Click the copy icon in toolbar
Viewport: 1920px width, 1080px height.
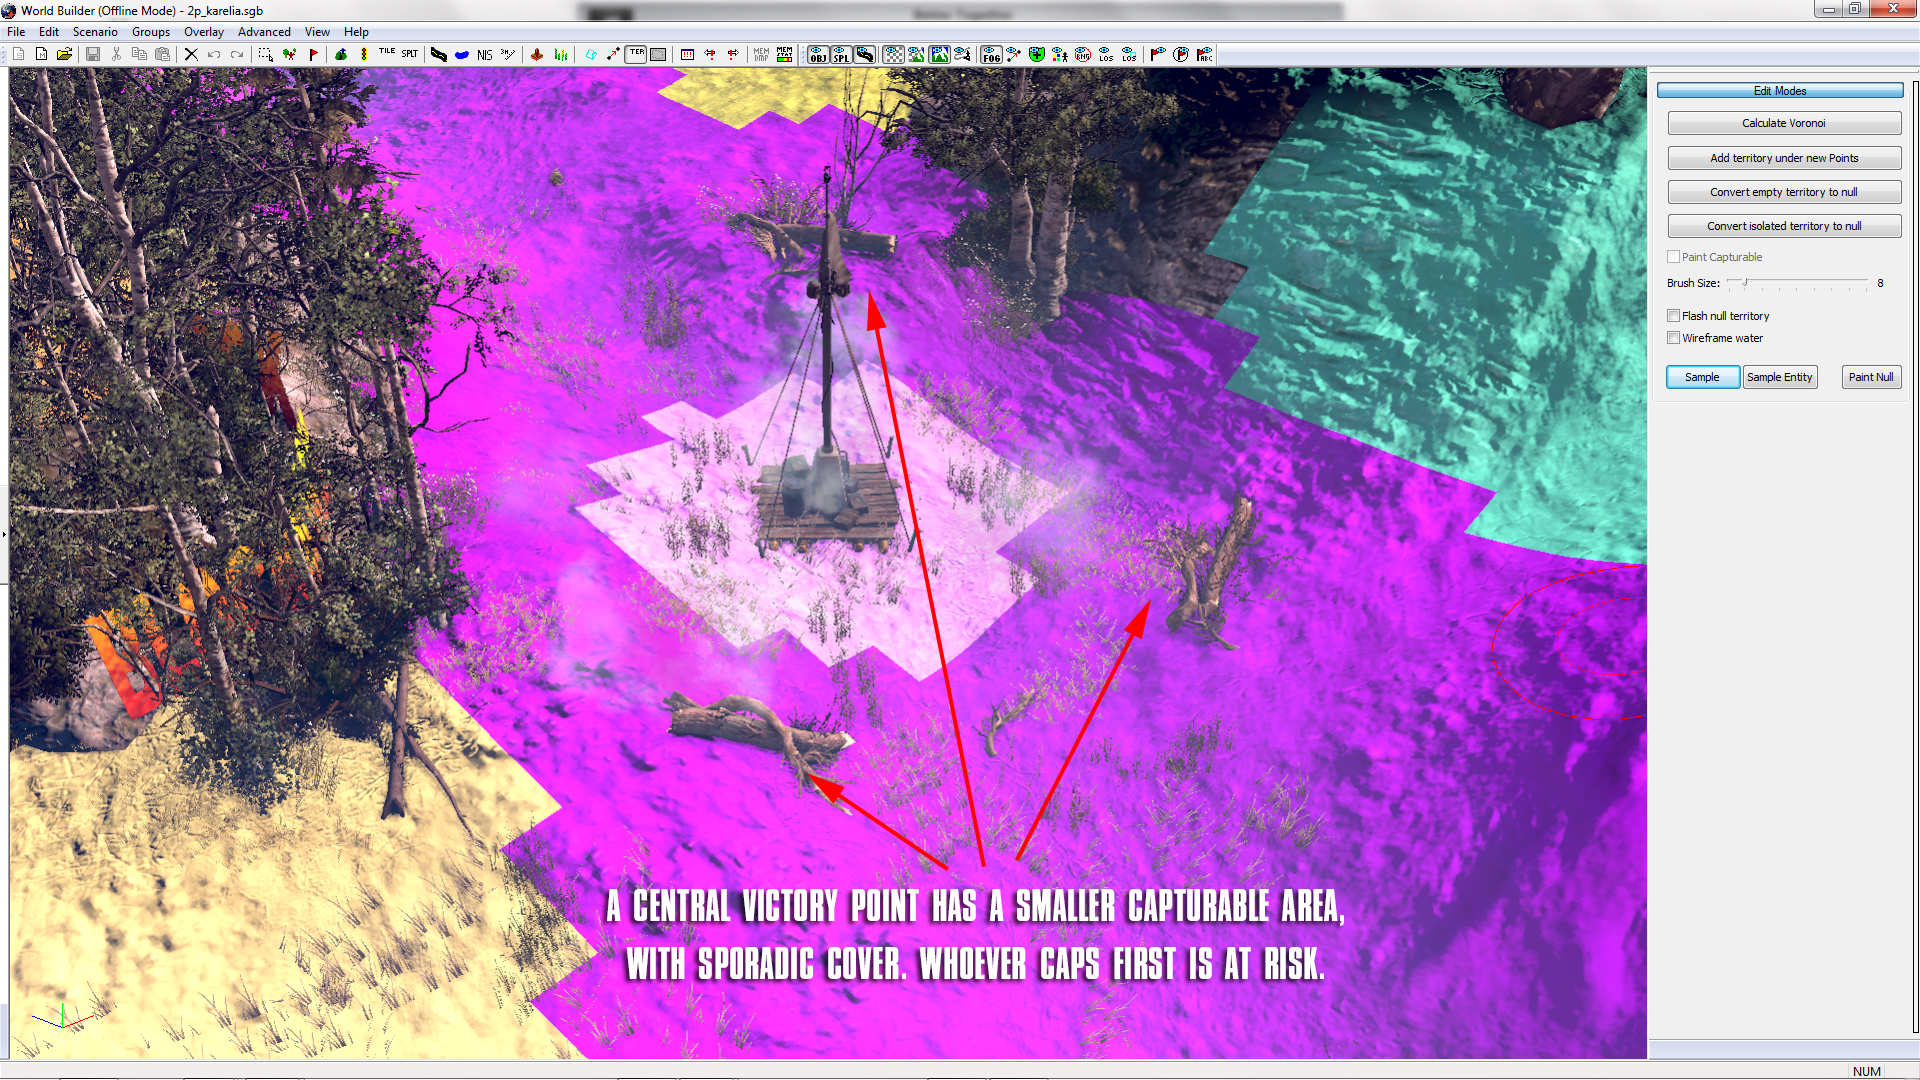(139, 55)
